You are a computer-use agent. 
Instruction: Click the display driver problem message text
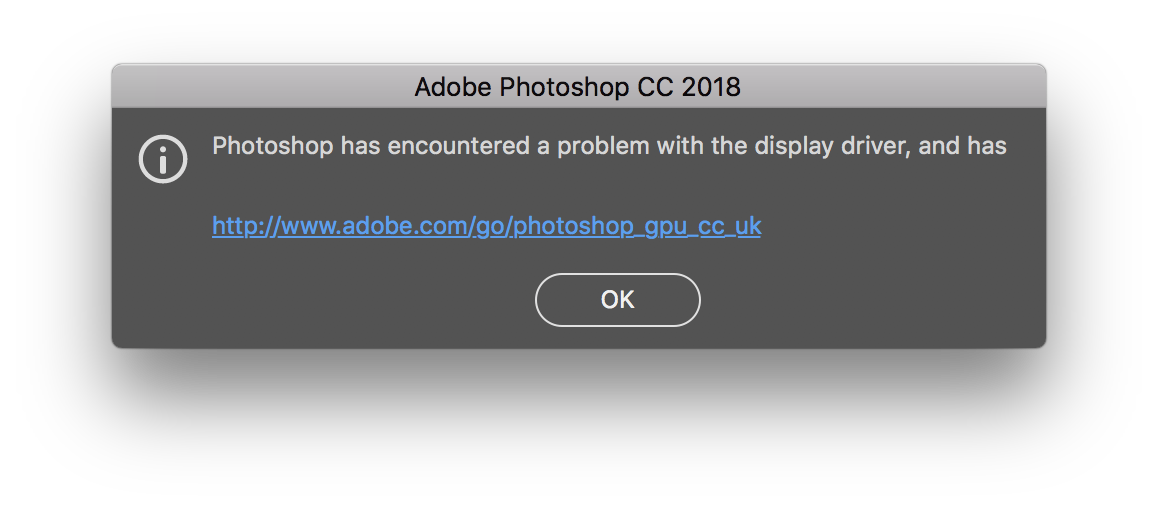pos(609,146)
